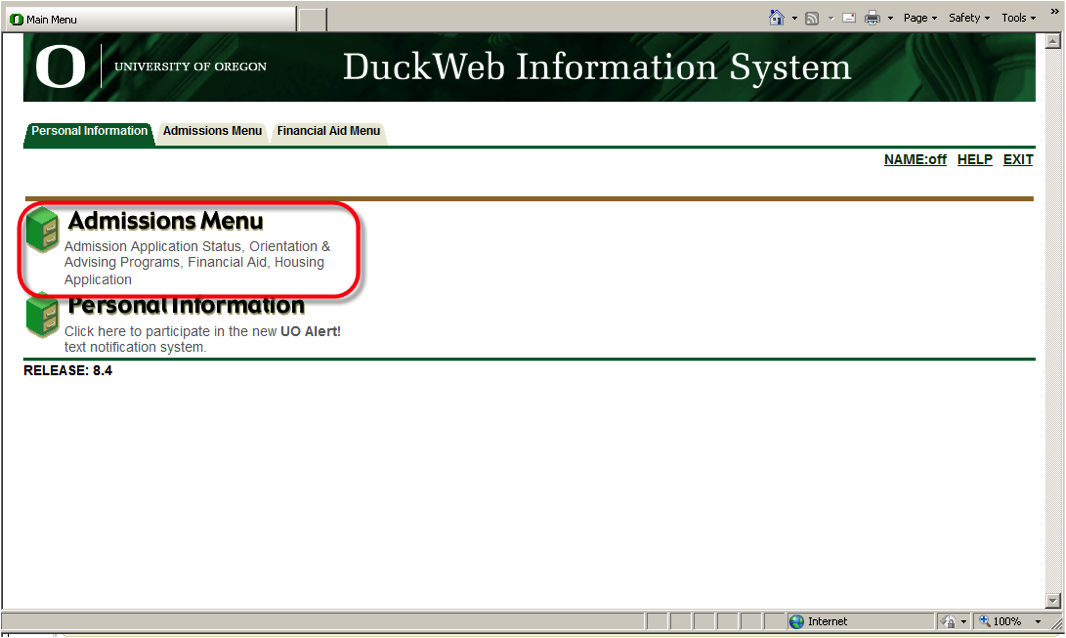The image size is (1066, 638).
Task: Click the Internet zone globe icon
Action: [x=797, y=621]
